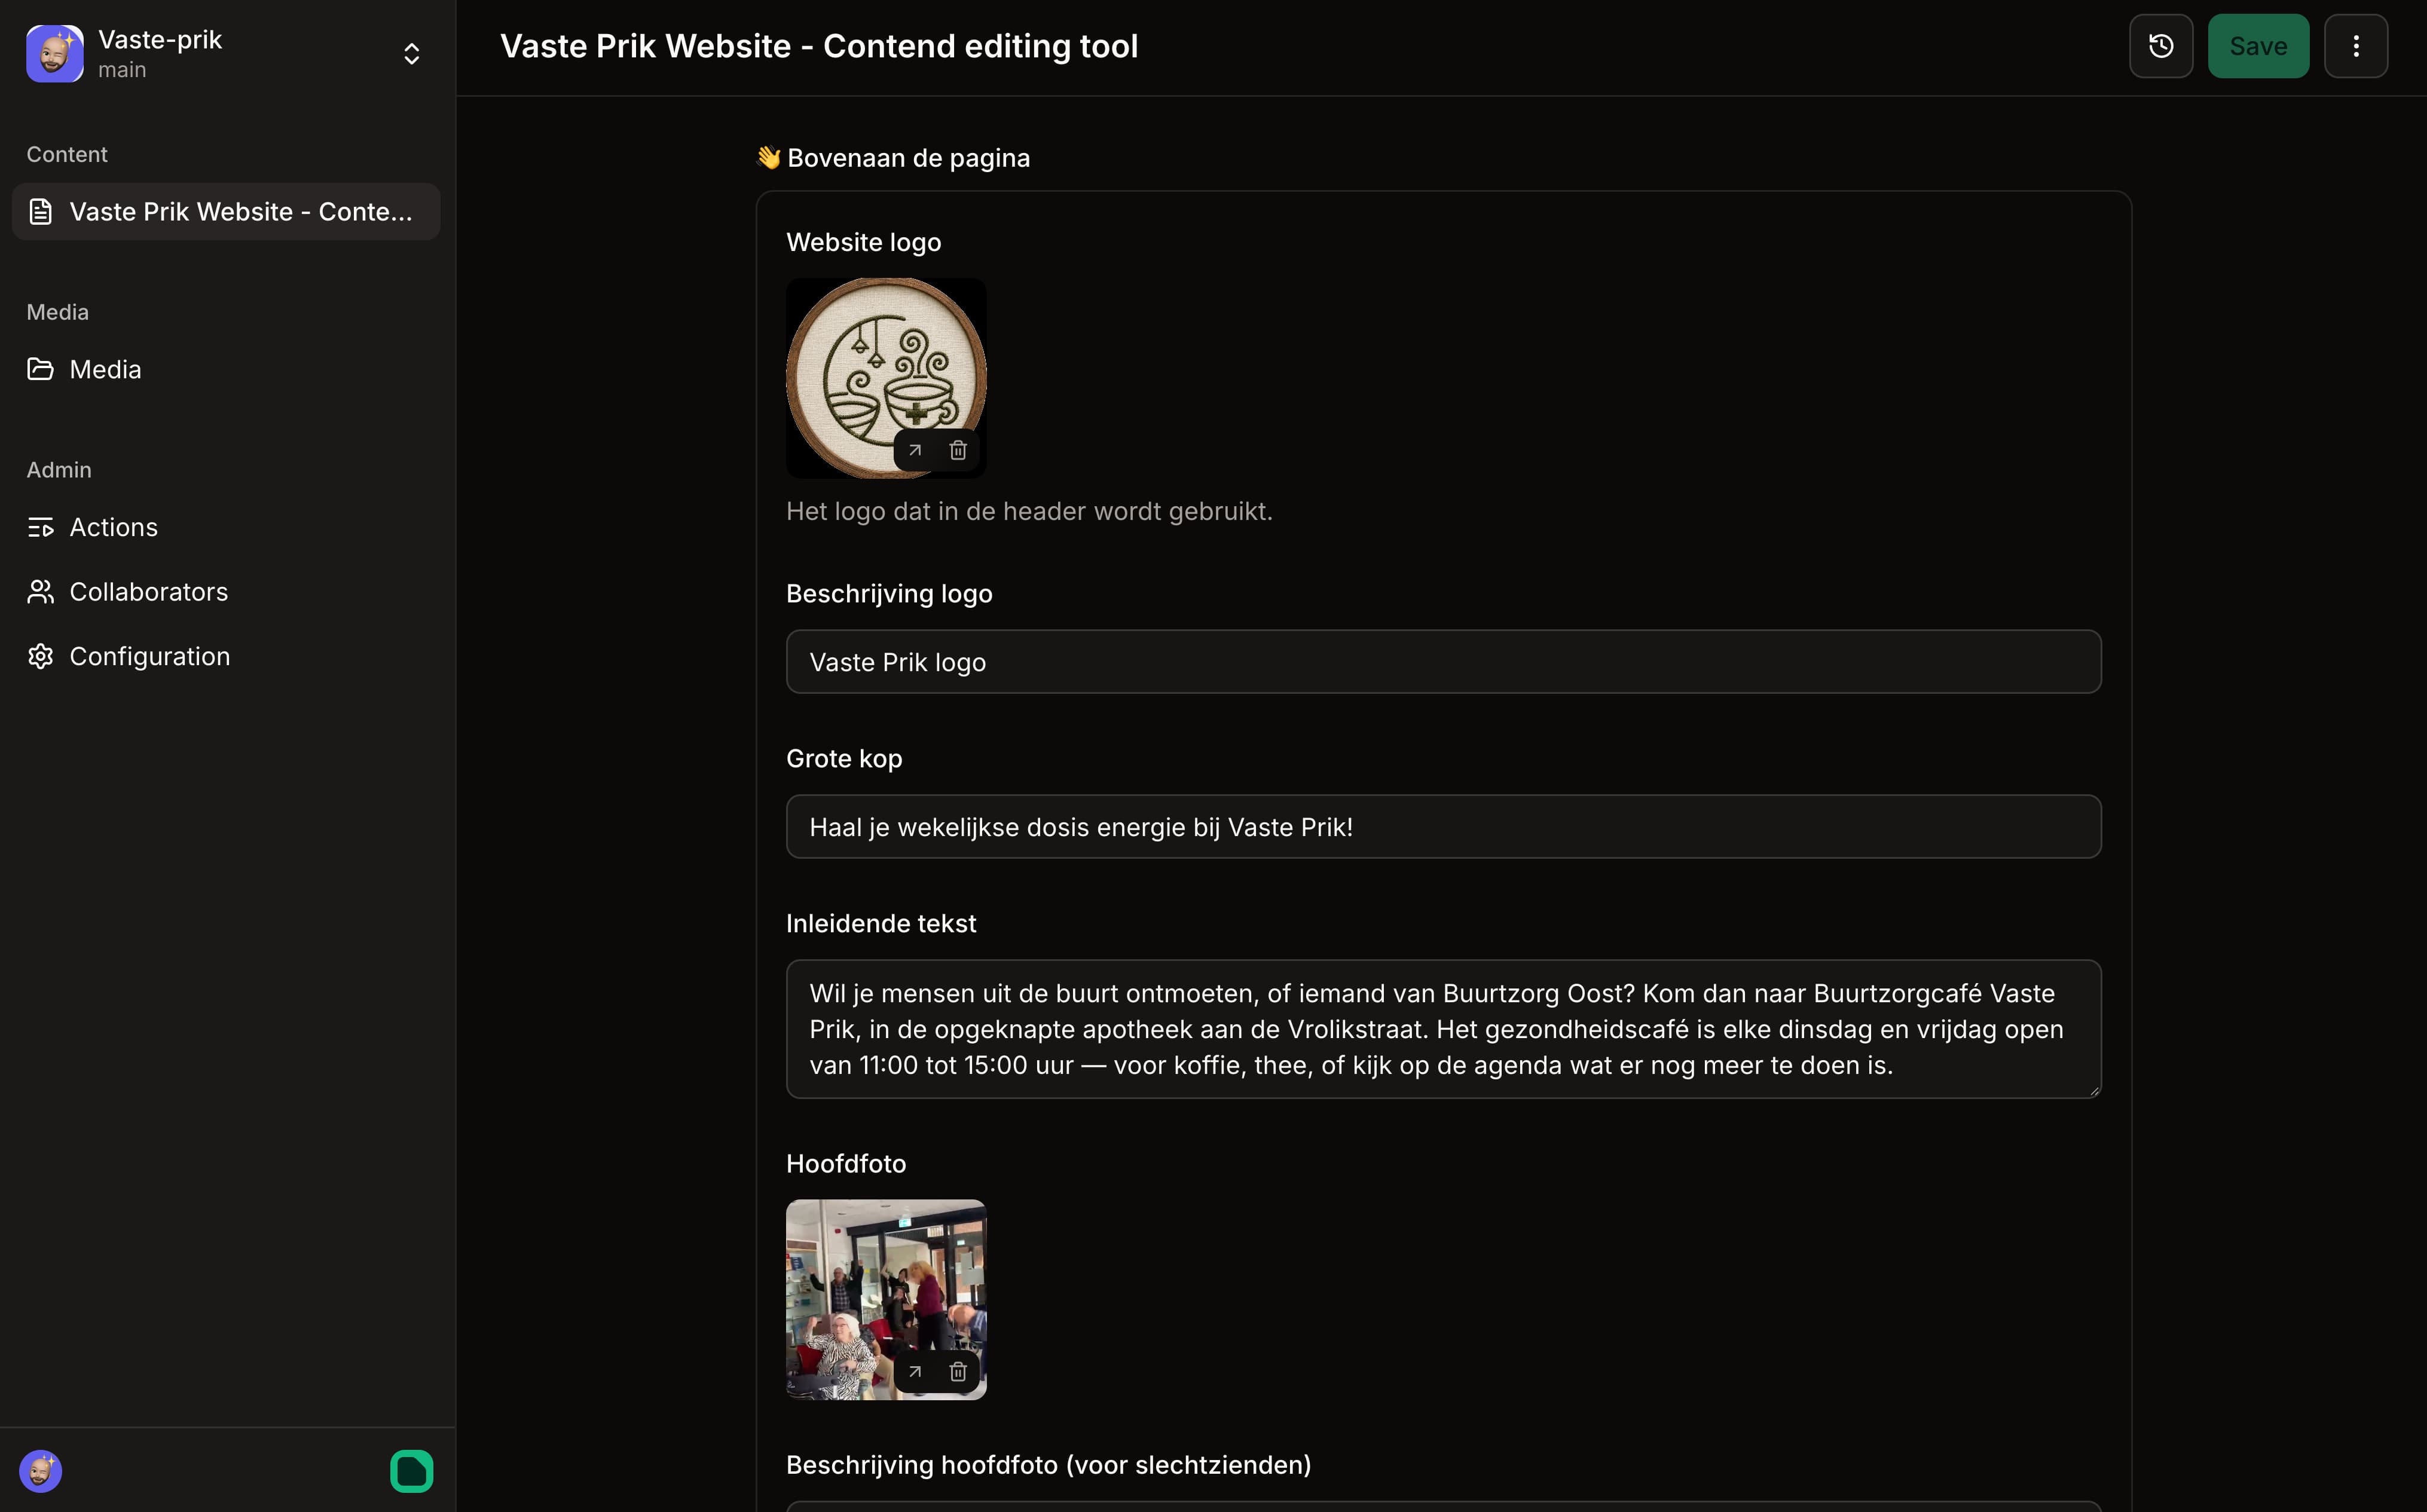Open the Hoofdfoto image via arrow icon
The image size is (2427, 1512).
(915, 1372)
